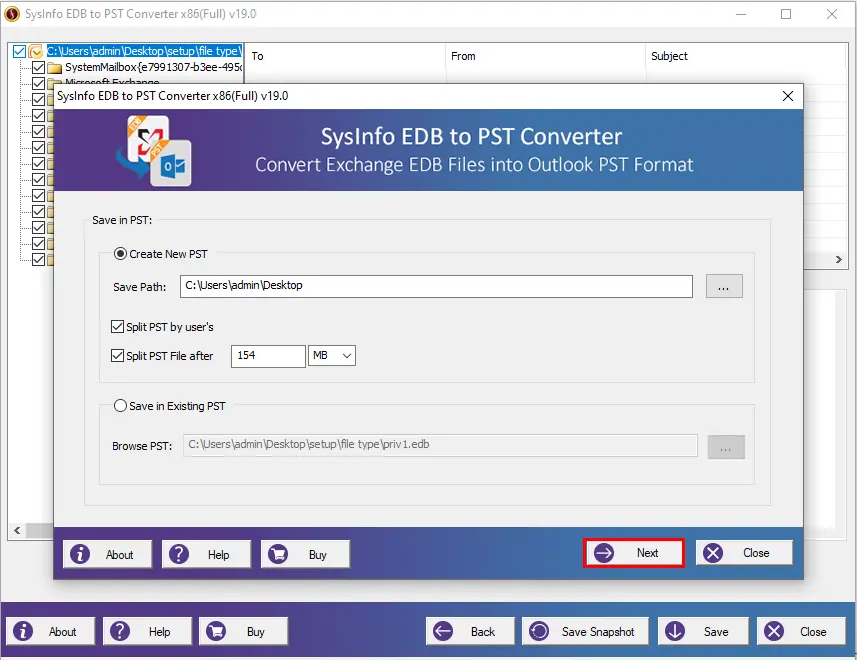Click the info icon on the dialog About button

coord(80,555)
